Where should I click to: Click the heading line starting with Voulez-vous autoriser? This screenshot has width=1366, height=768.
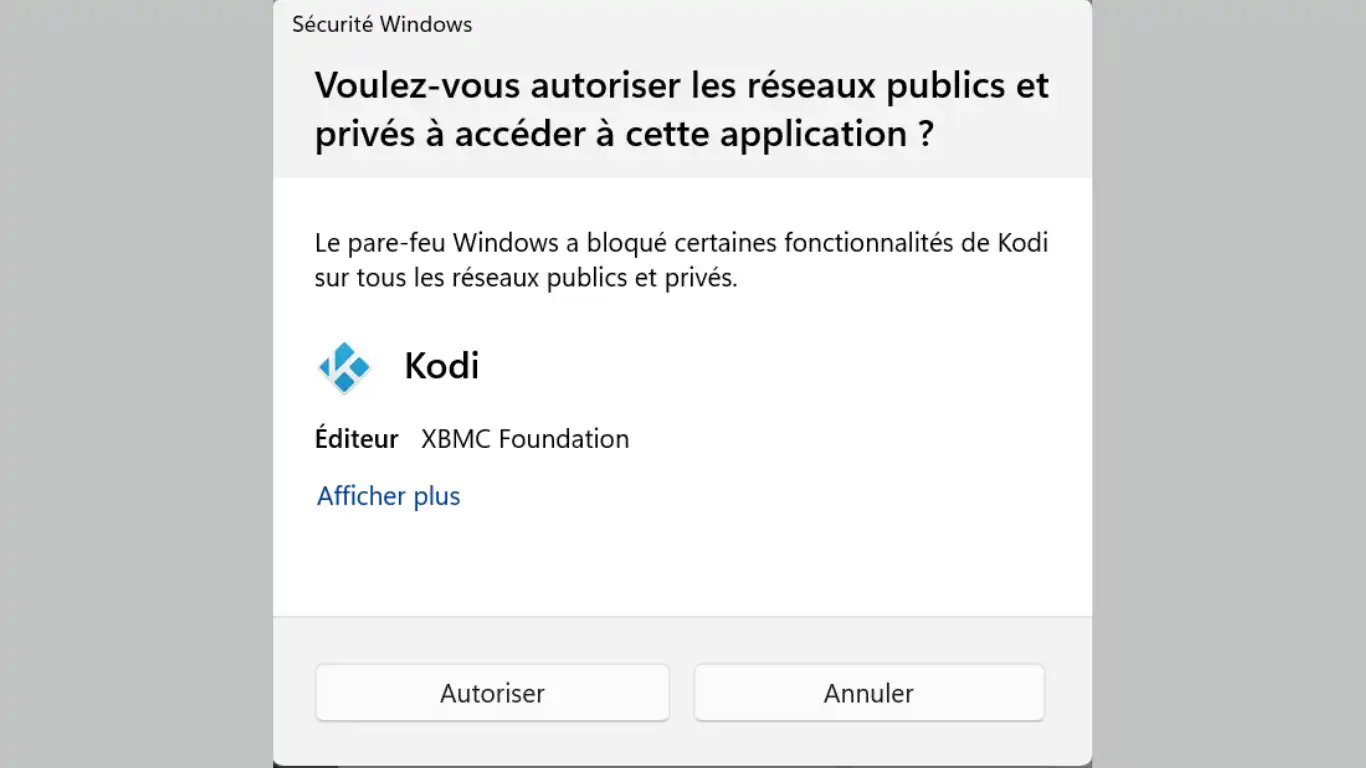(x=681, y=86)
